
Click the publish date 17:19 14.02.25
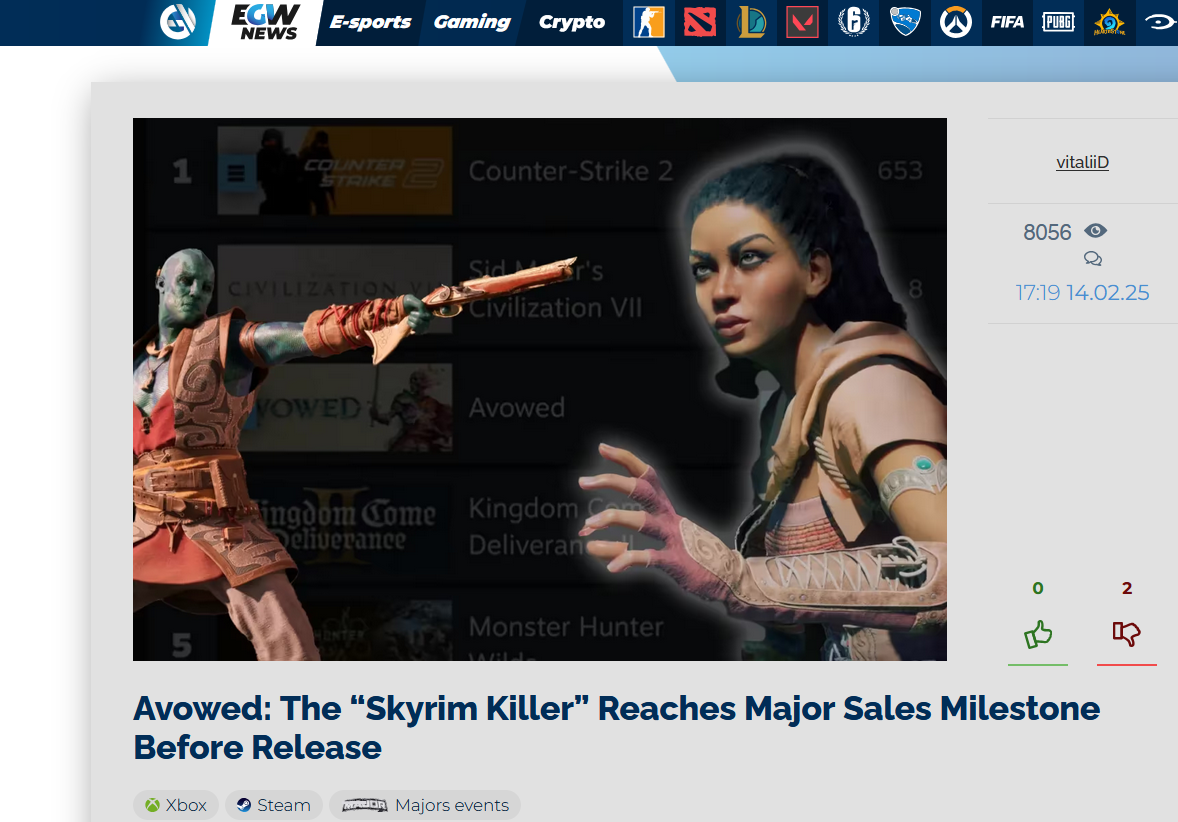pyautogui.click(x=1082, y=292)
